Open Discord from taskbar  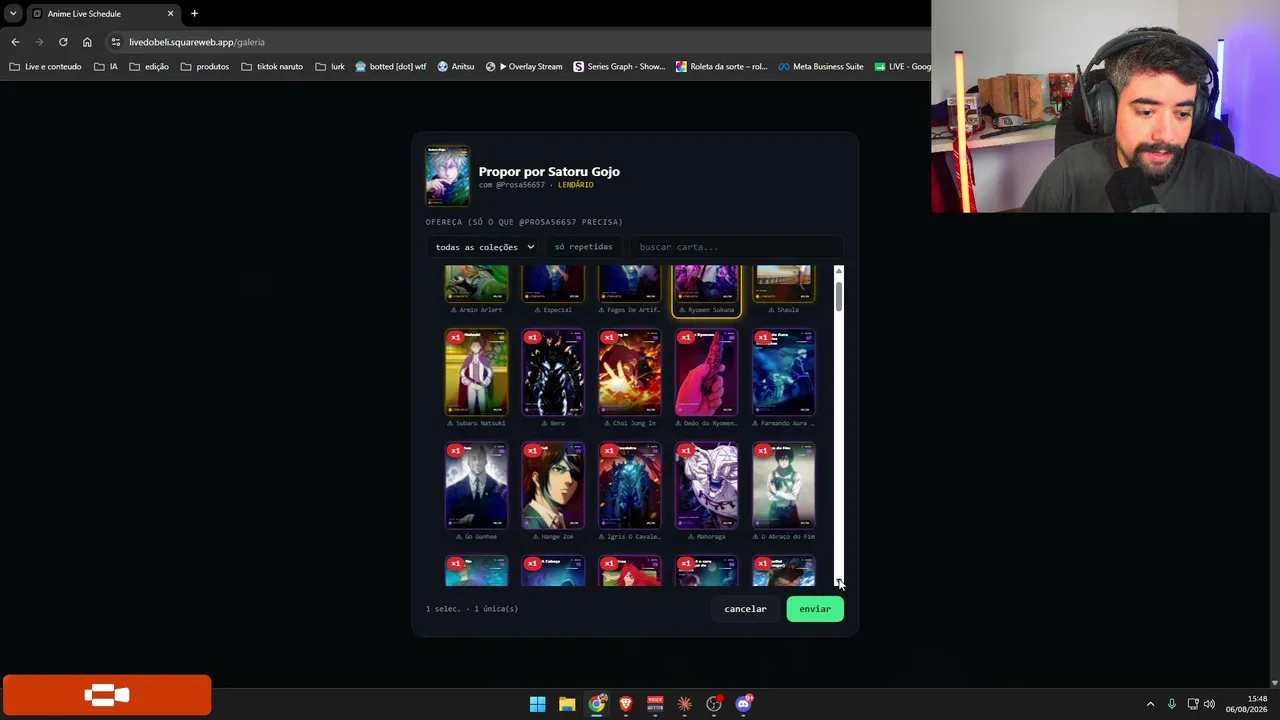pyautogui.click(x=743, y=704)
